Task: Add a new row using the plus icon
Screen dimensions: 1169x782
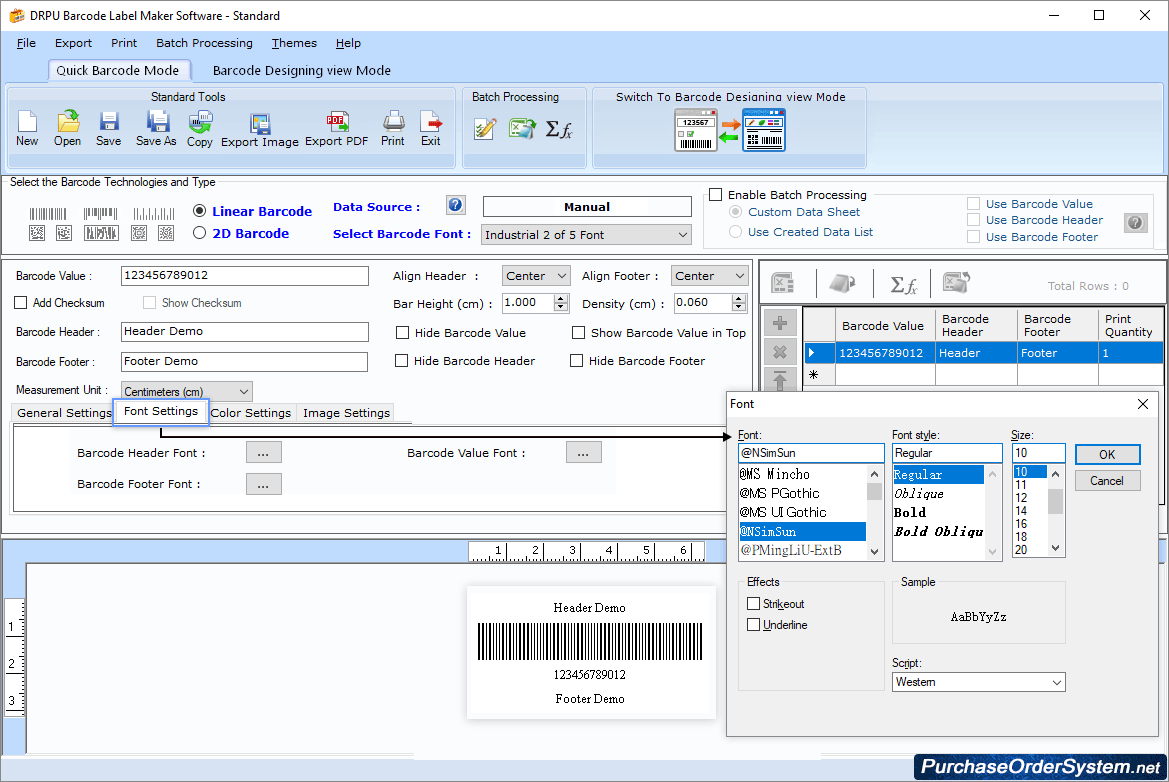Action: click(780, 323)
